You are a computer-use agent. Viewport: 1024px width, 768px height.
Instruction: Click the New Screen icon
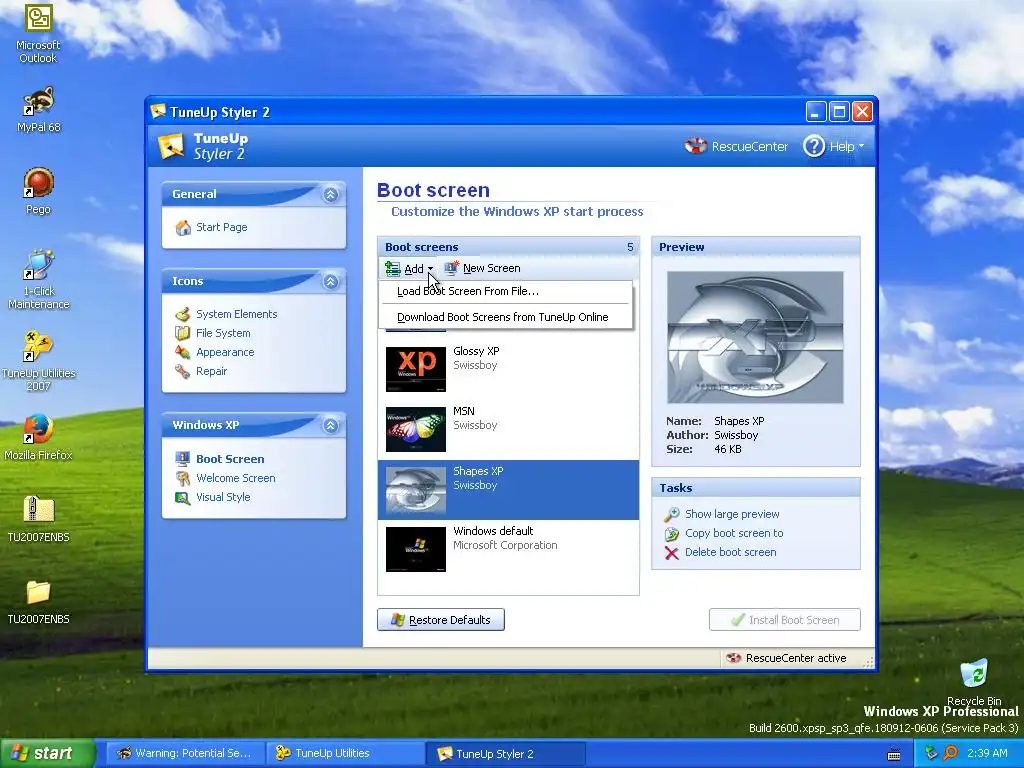point(451,268)
